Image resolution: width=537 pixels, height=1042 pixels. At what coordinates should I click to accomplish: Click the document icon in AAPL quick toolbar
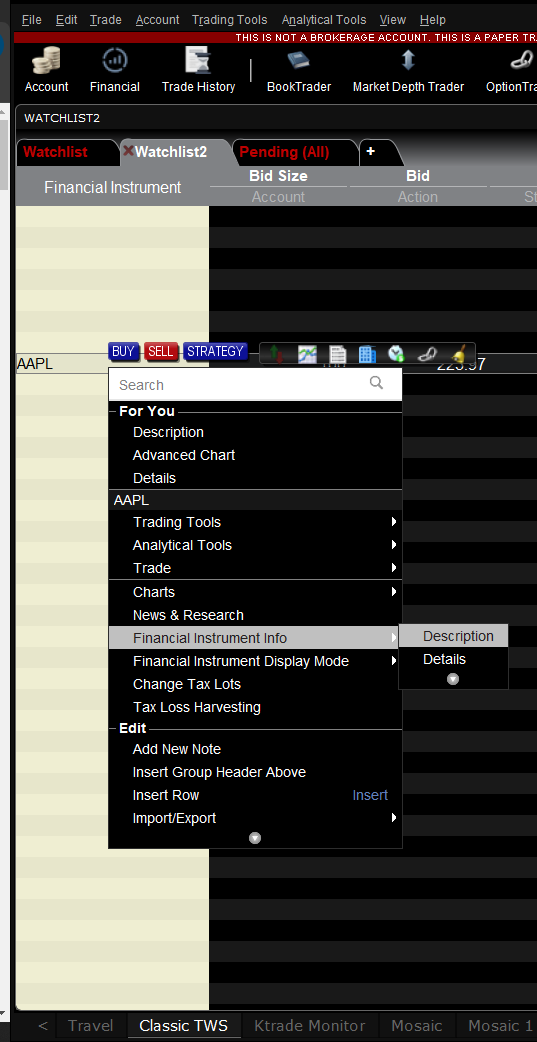tap(338, 354)
